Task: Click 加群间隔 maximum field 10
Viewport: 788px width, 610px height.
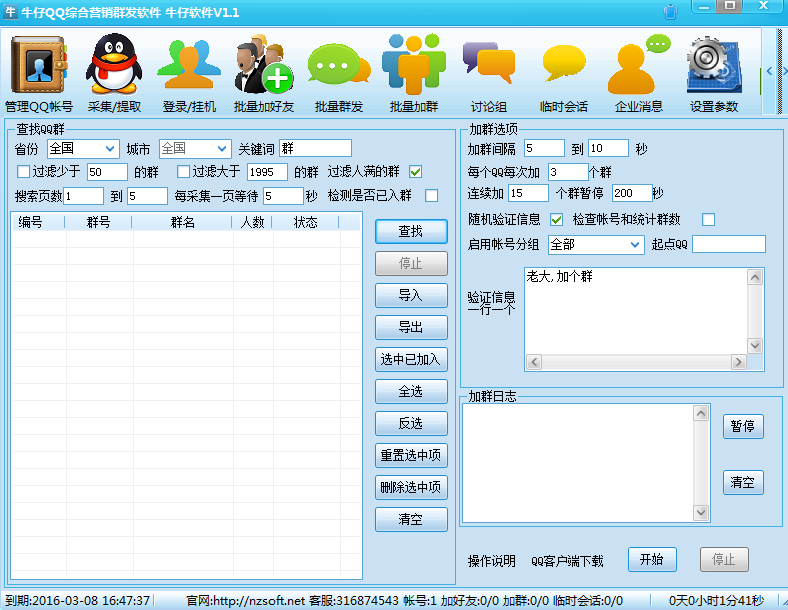Action: (x=608, y=148)
